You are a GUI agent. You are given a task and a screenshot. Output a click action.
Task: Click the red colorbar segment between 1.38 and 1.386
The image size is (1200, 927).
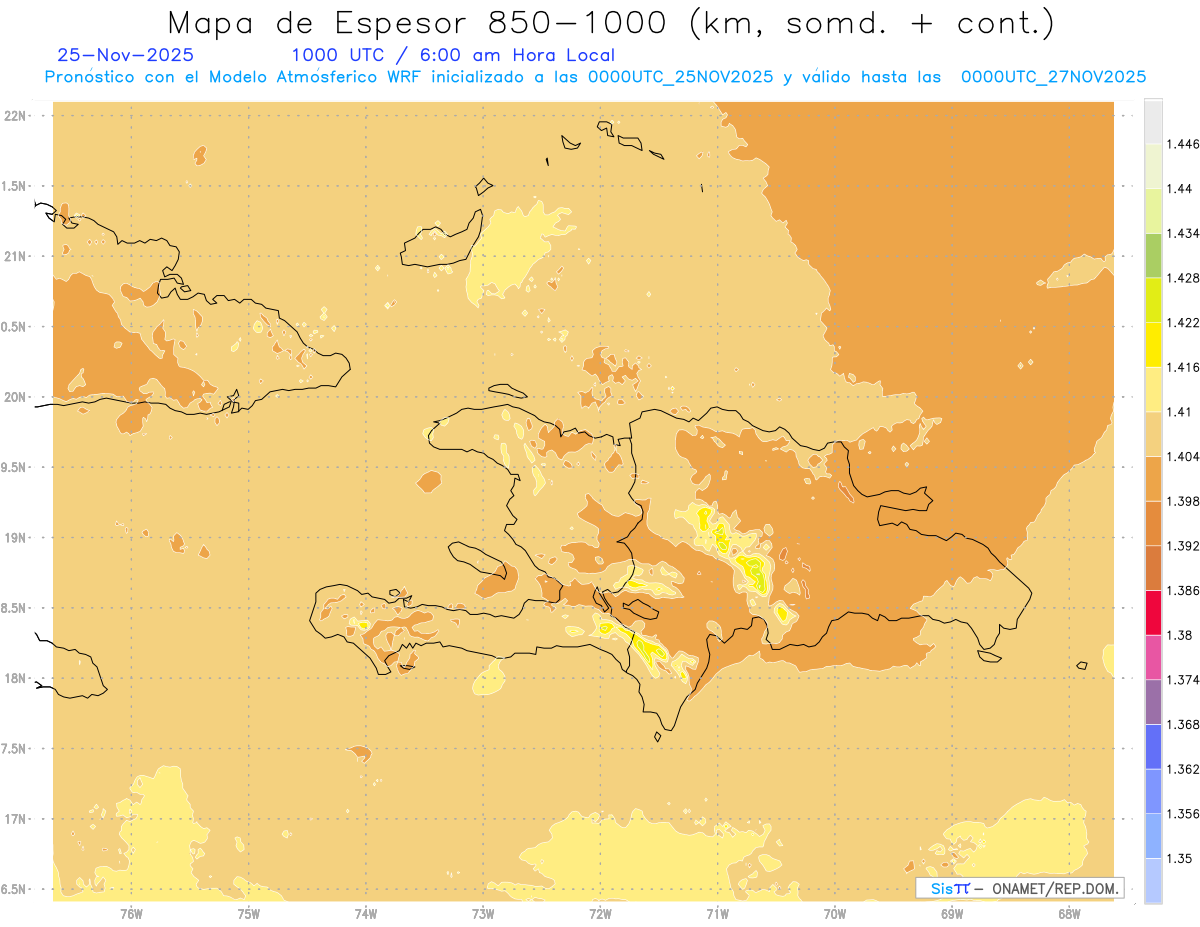click(x=1153, y=612)
